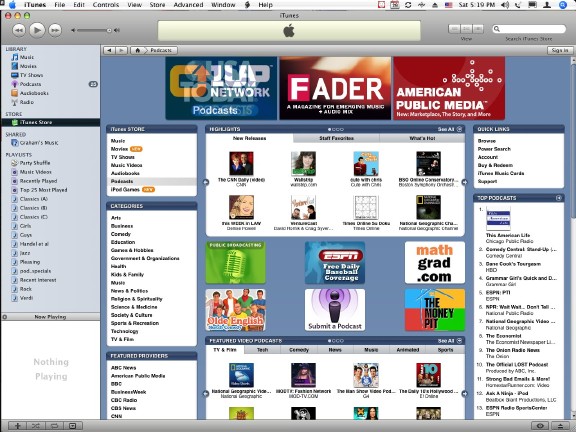Open The Onion Radio News podcast
The width and height of the screenshot is (576, 432).
tap(512, 350)
